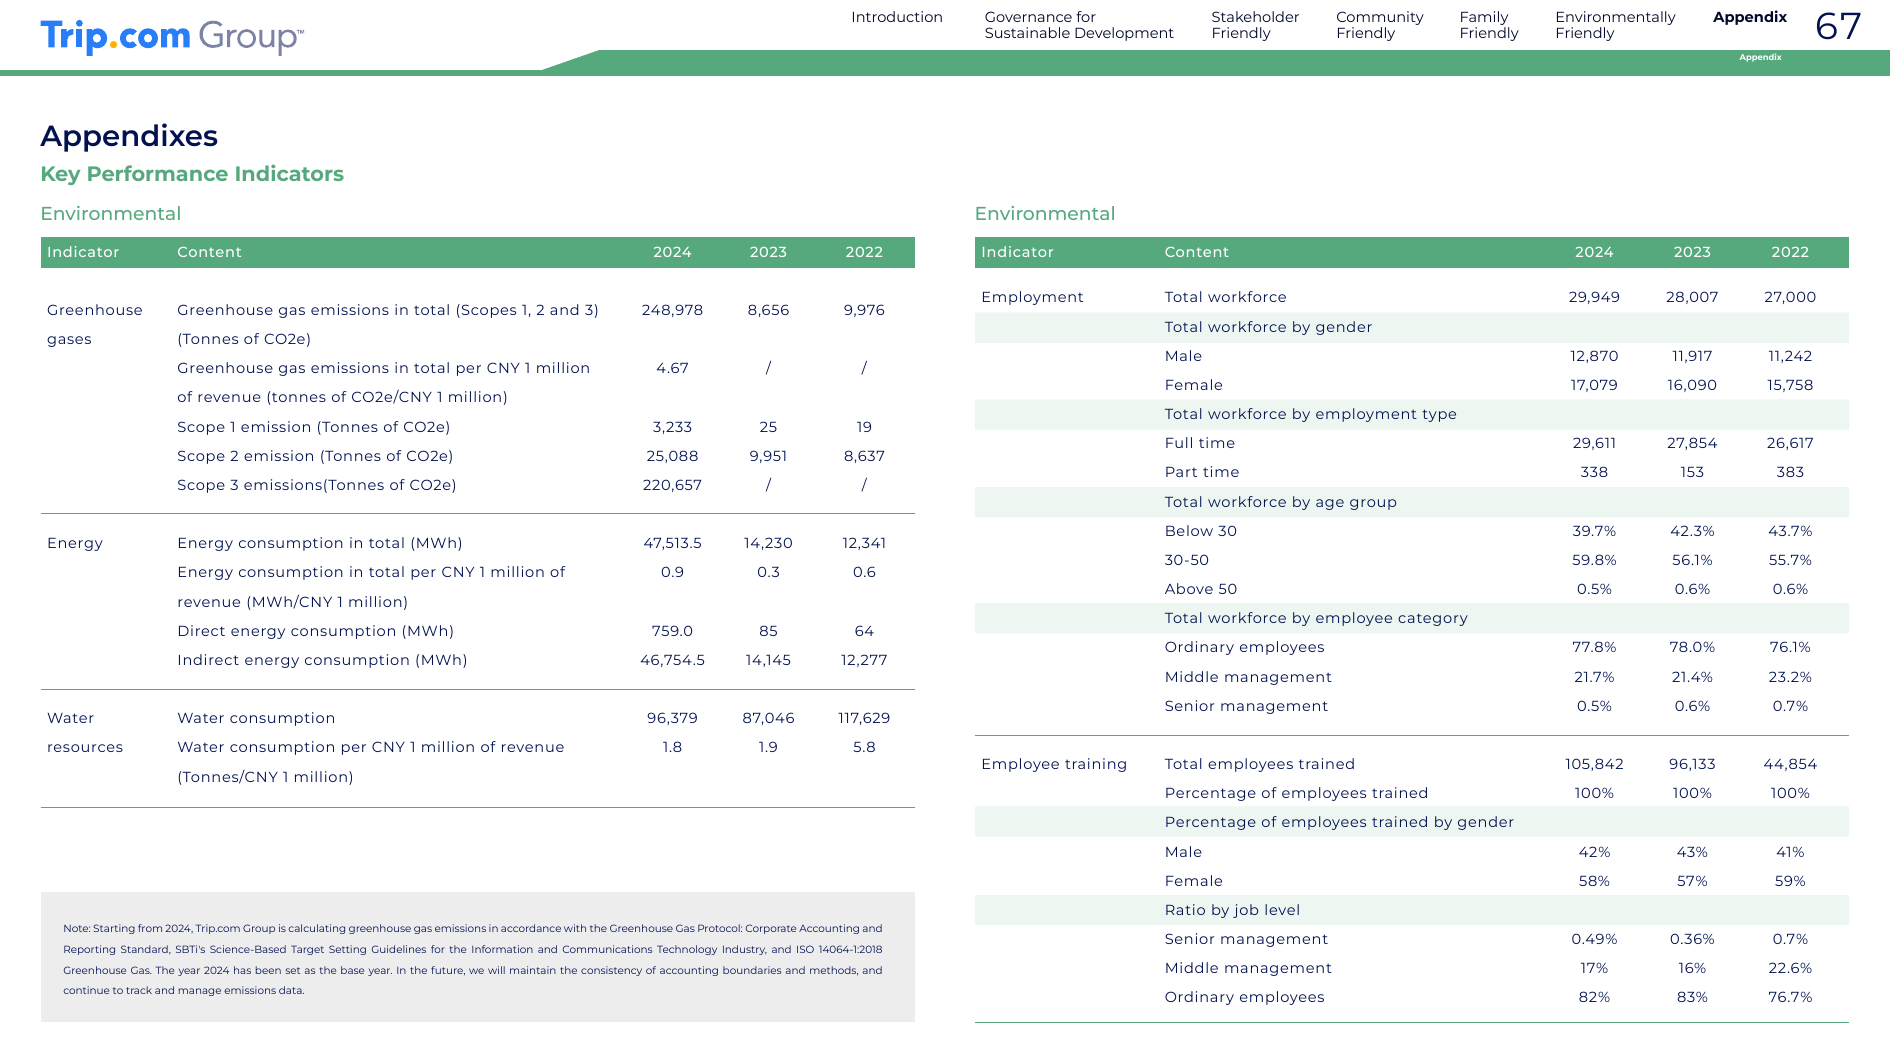The image size is (1890, 1063).
Task: Click the greenhouse gas note box
Action: click(477, 957)
